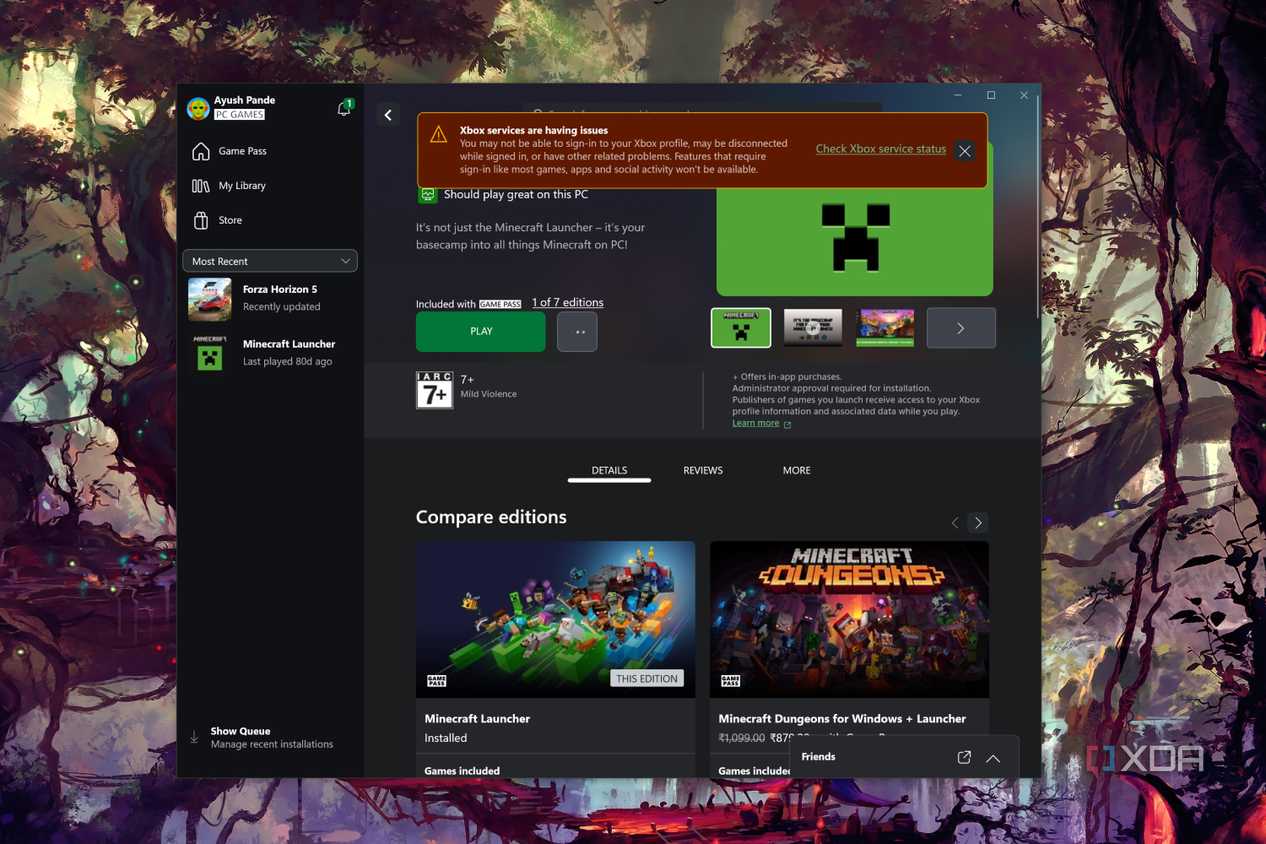Open Check Xbox service status link
This screenshot has height=844, width=1266.
tap(880, 149)
